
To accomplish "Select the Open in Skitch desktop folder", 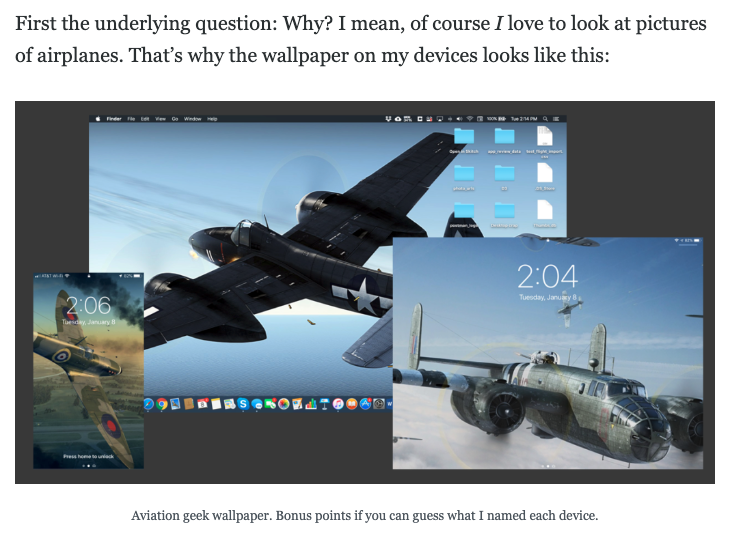I will point(464,140).
